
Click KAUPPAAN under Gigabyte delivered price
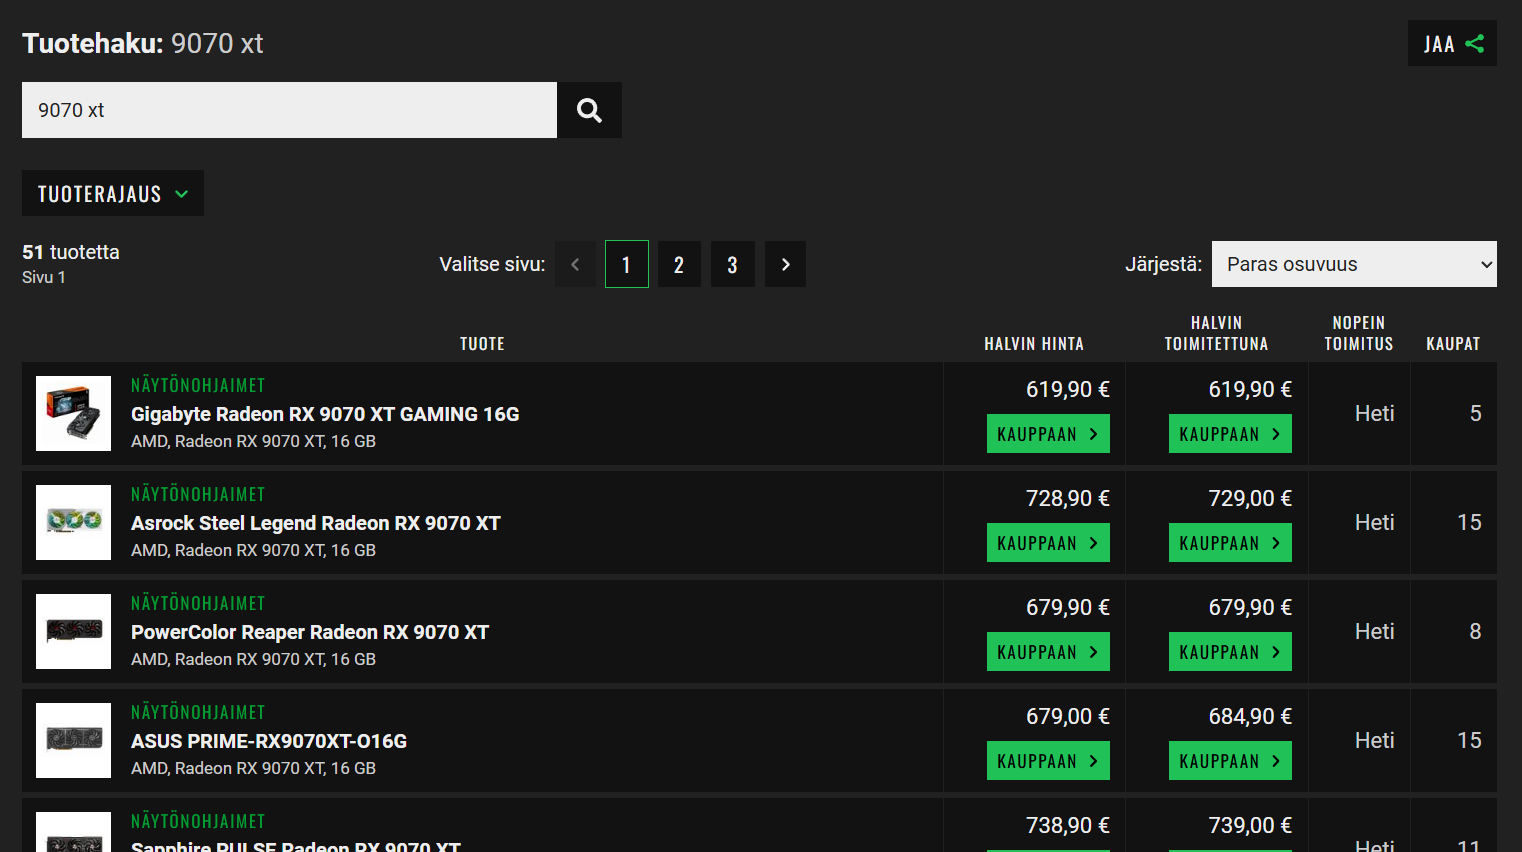tap(1230, 434)
